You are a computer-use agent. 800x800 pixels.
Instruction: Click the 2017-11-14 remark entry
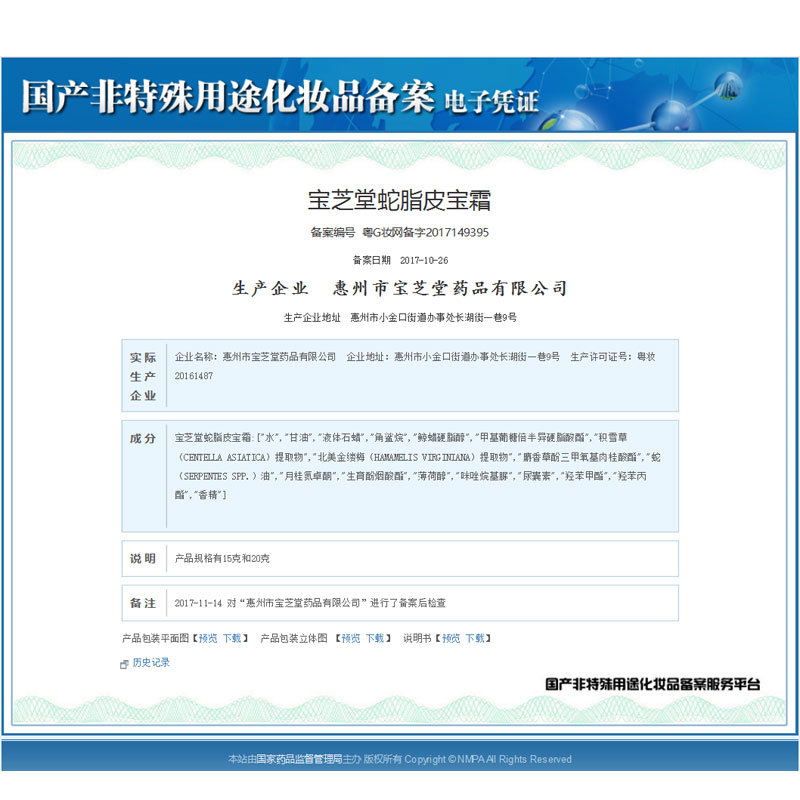[310, 603]
